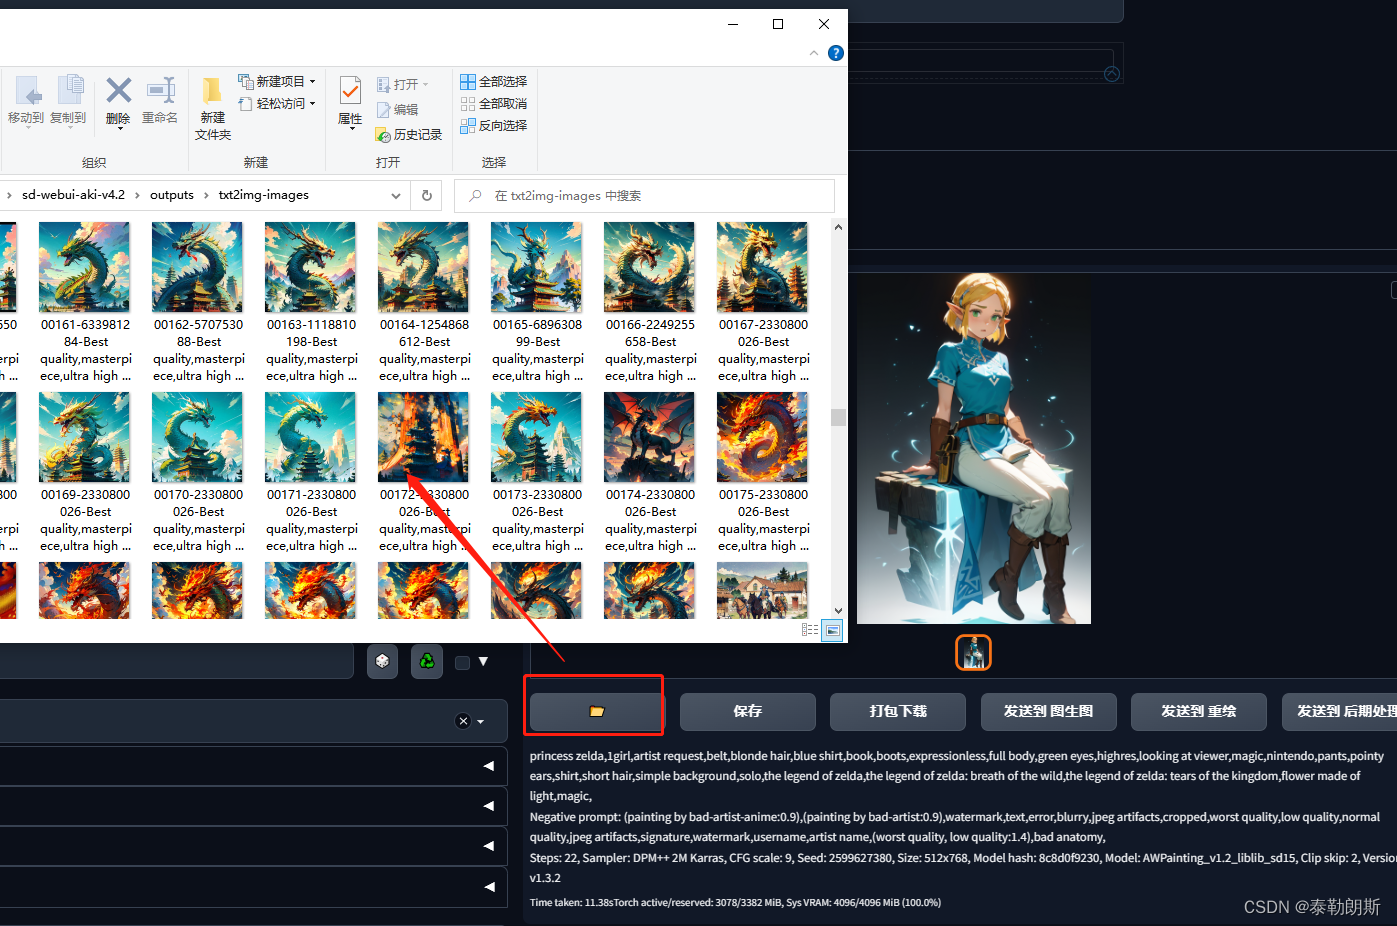The width and height of the screenshot is (1397, 926).
Task: Select image 00171-2330800 thumbnail
Action: pyautogui.click(x=310, y=437)
